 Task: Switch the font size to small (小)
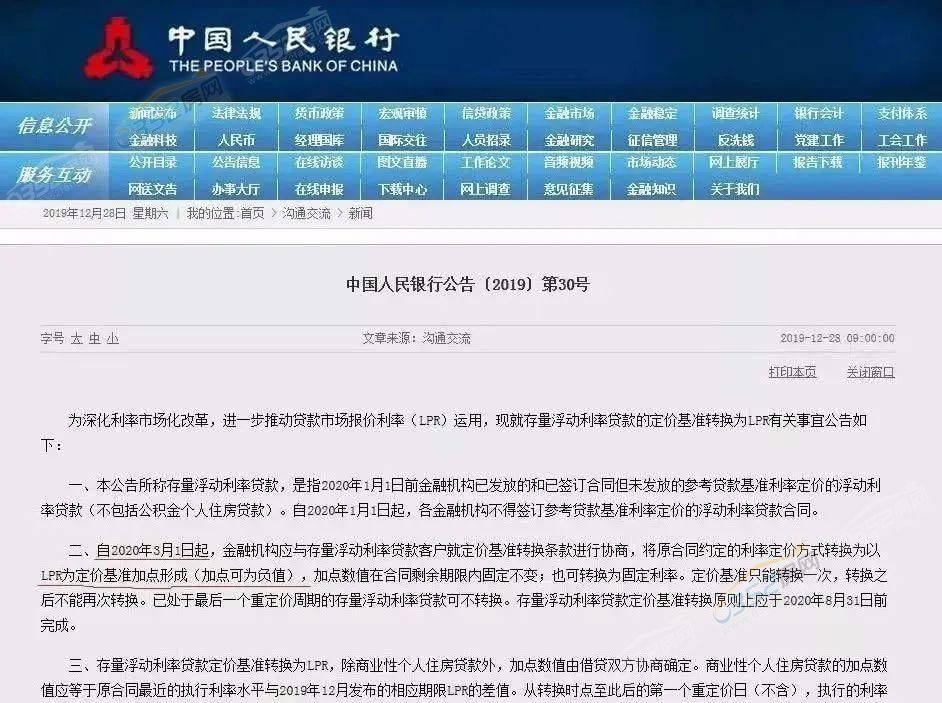(113, 339)
